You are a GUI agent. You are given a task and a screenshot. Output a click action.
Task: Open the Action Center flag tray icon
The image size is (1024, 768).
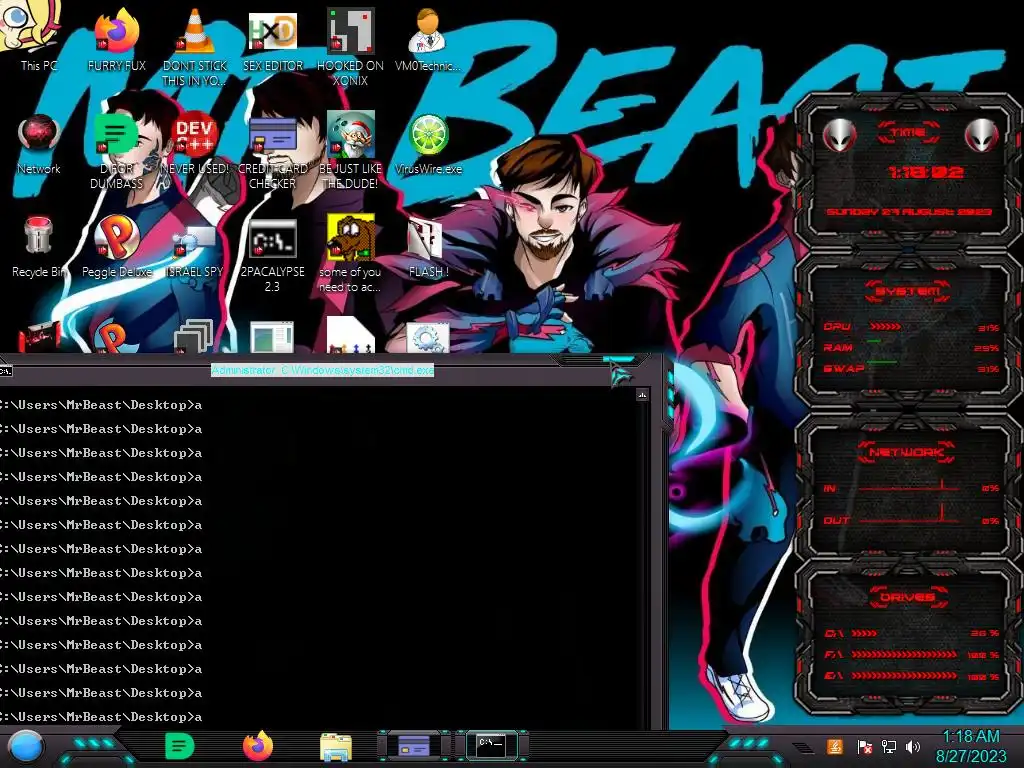pyautogui.click(x=865, y=747)
